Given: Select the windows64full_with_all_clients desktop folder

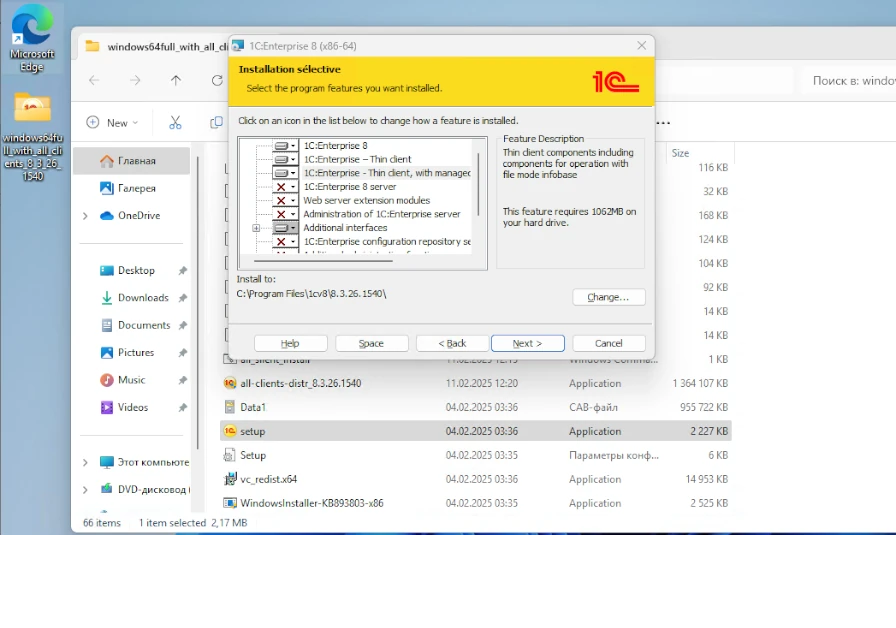Looking at the screenshot, I should 33,137.
